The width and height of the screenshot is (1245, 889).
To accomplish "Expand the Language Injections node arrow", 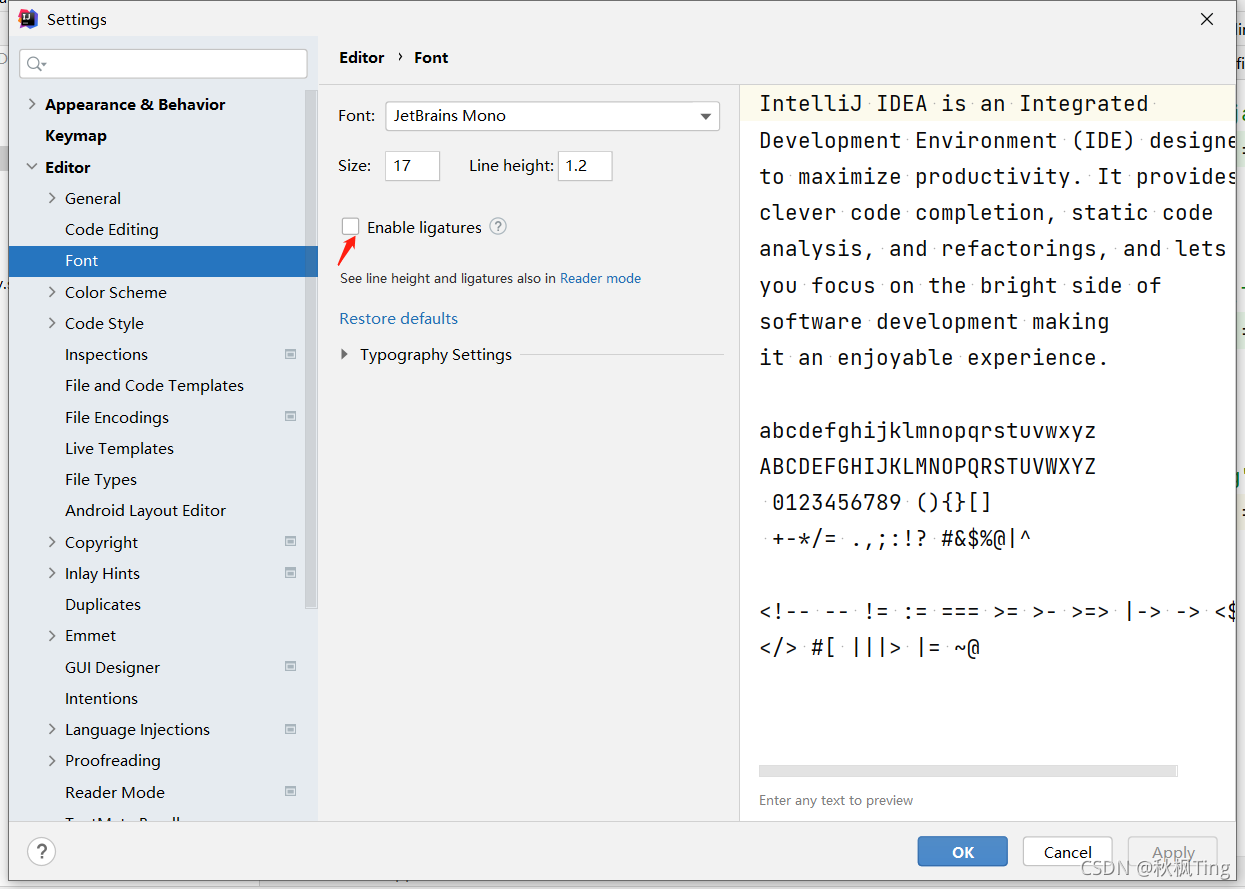I will pos(52,729).
